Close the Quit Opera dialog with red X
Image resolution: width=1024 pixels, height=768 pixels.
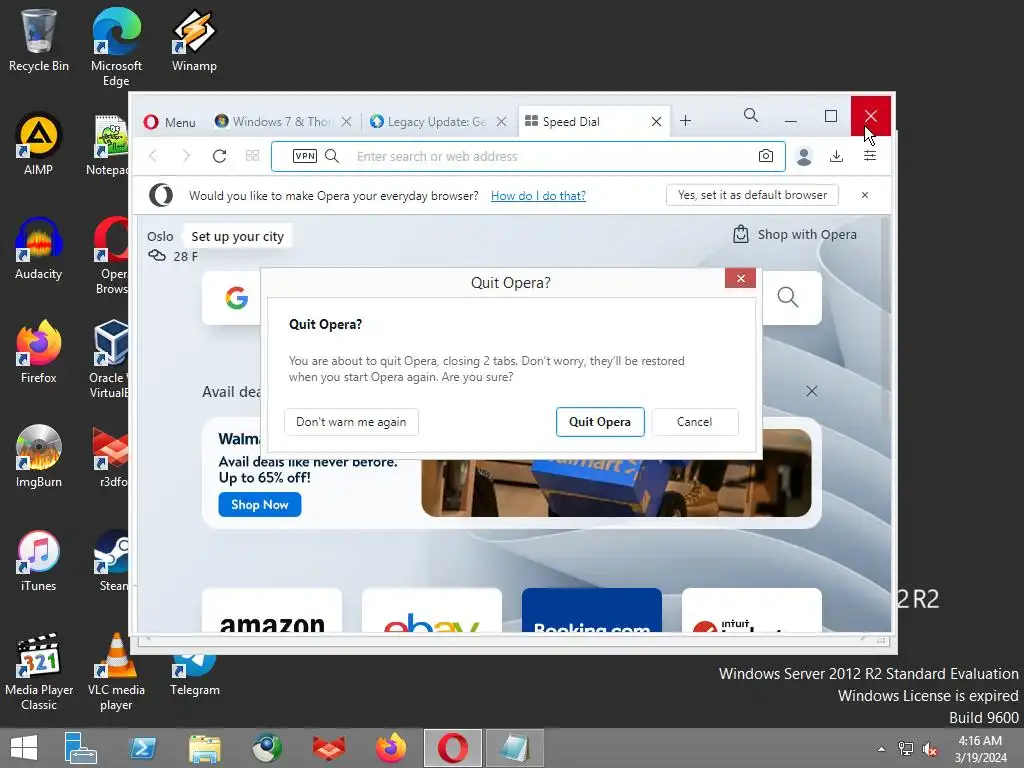(x=740, y=278)
